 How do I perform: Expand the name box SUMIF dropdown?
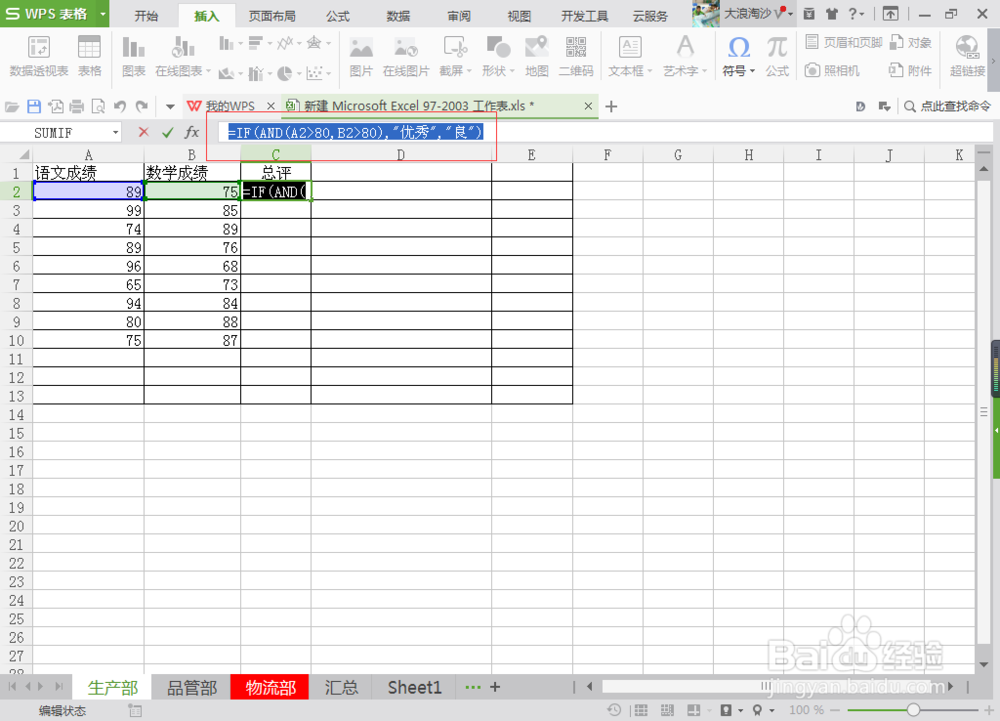click(x=115, y=133)
